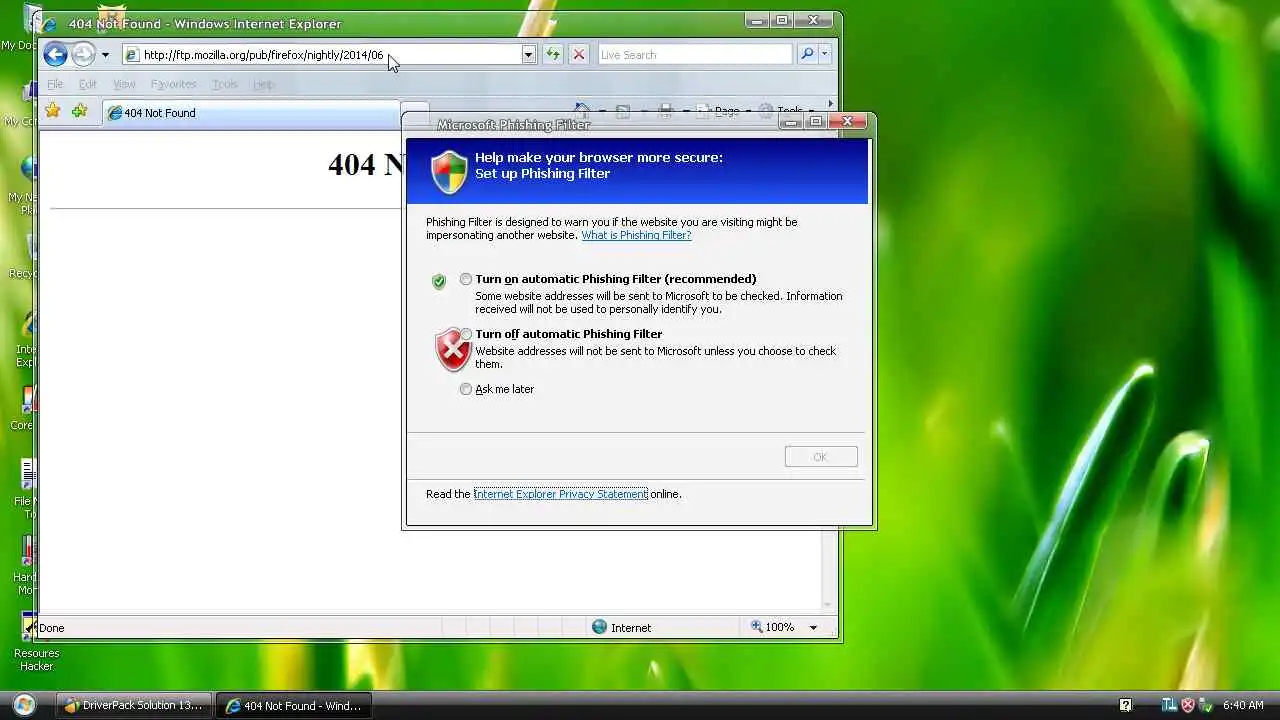Click the 6:40 AM clock

[1243, 705]
